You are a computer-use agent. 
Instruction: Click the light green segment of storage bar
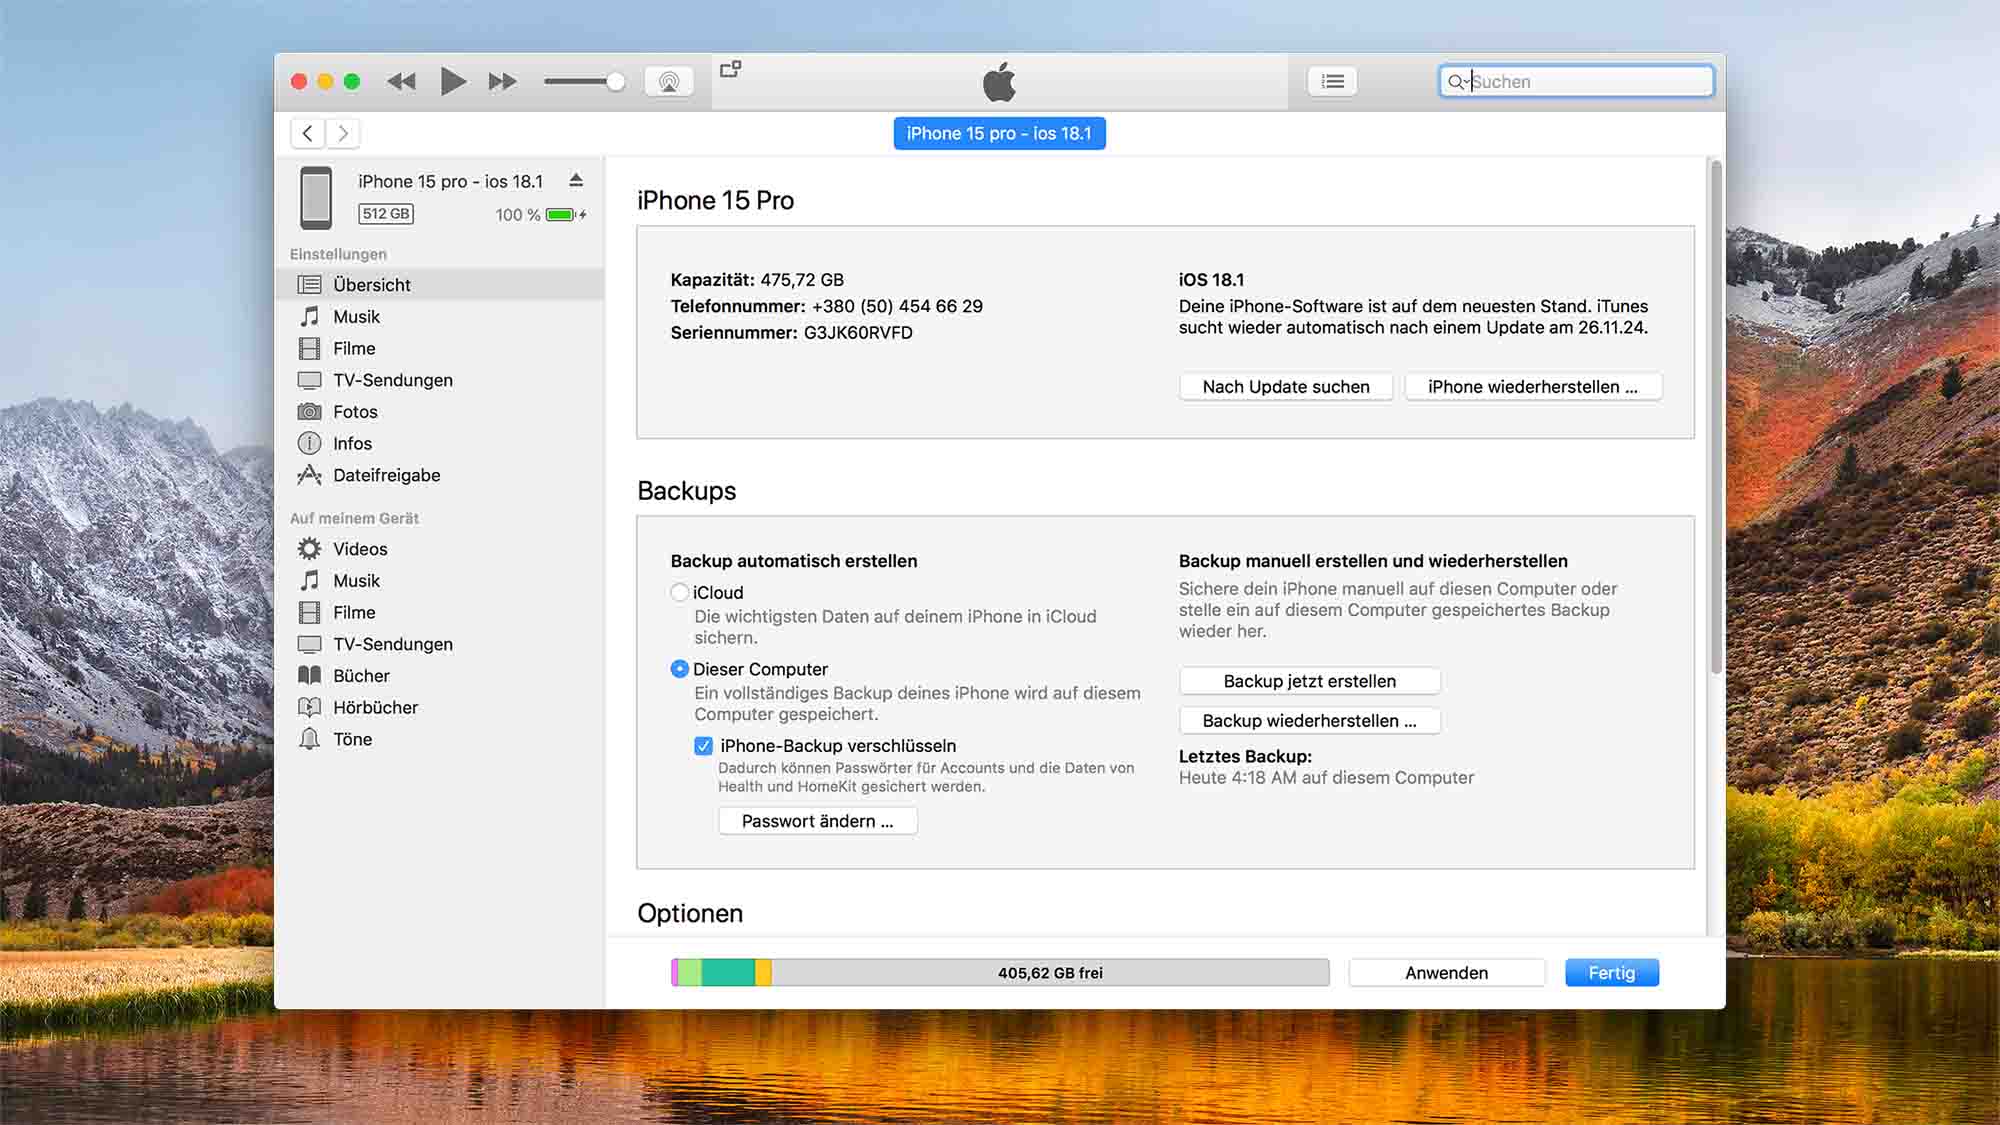690,973
